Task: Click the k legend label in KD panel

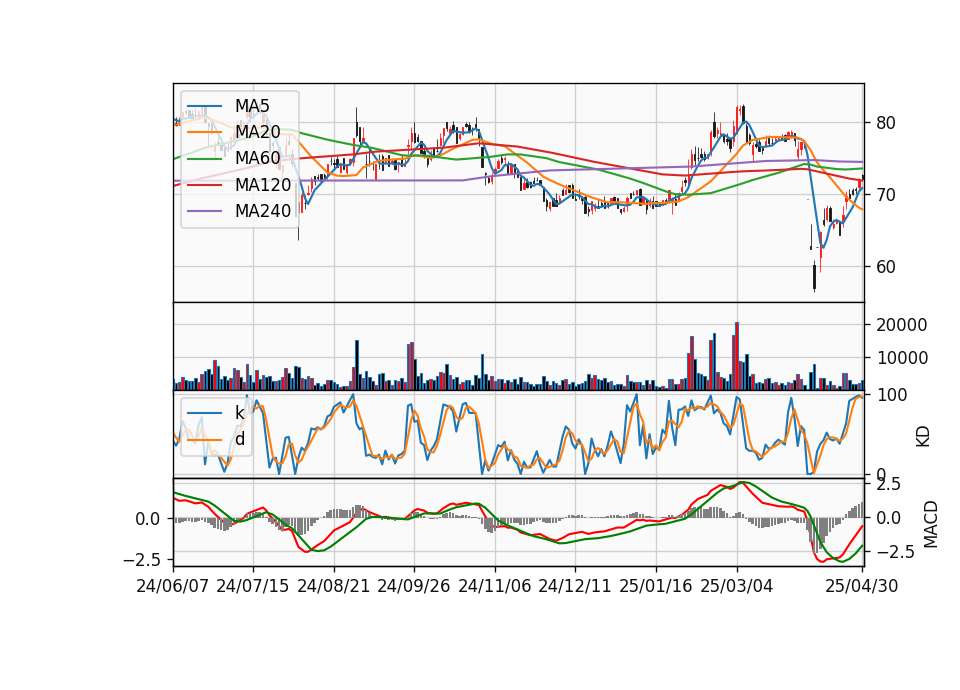Action: coord(239,413)
